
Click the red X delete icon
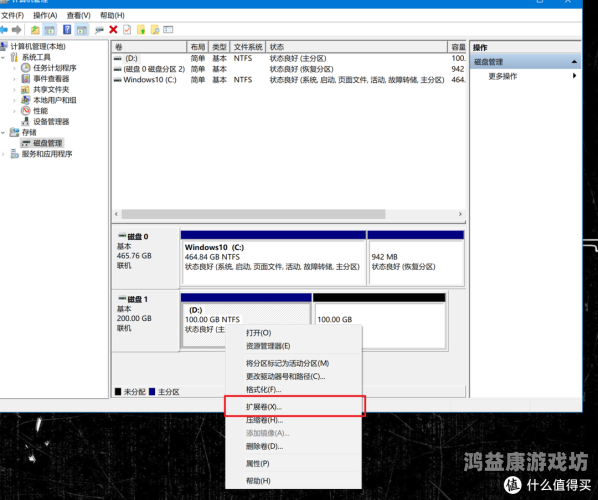point(113,29)
